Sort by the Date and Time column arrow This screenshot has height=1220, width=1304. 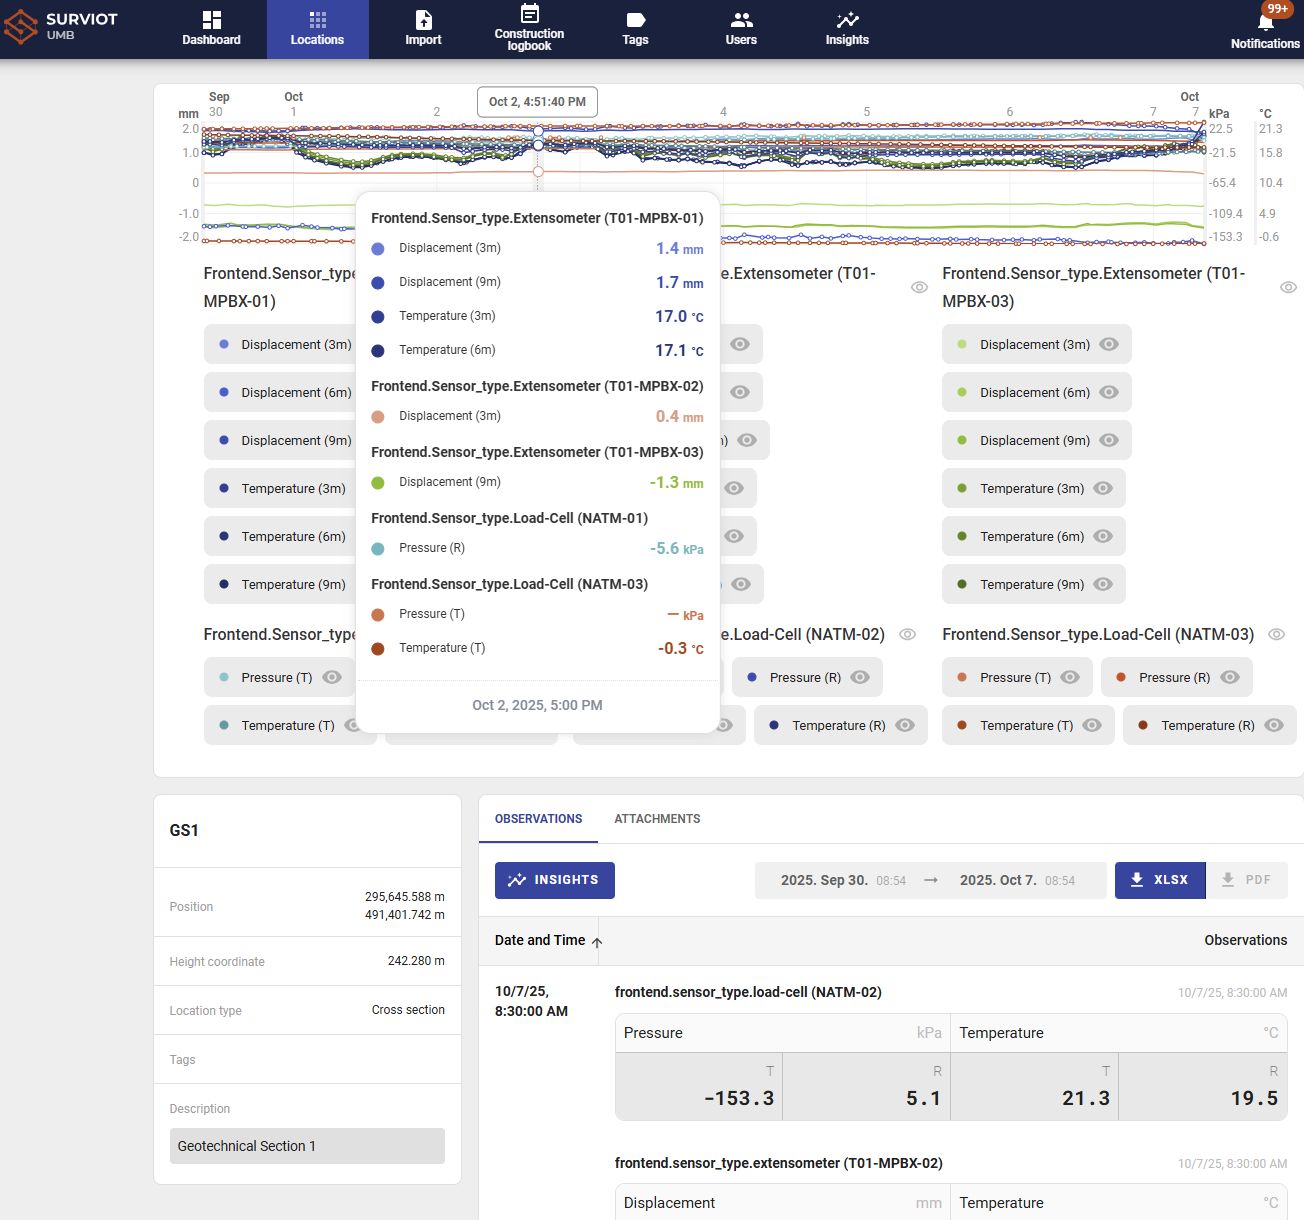pyautogui.click(x=597, y=942)
